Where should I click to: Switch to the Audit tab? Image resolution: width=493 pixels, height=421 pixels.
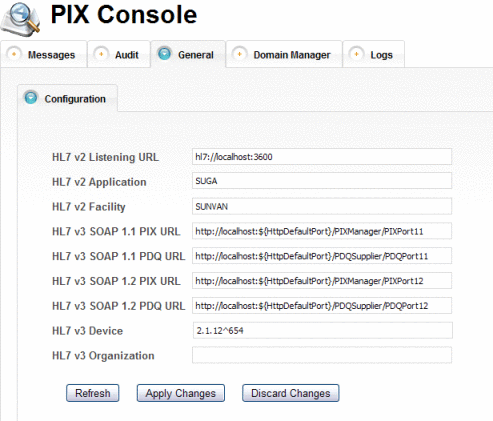[x=119, y=54]
